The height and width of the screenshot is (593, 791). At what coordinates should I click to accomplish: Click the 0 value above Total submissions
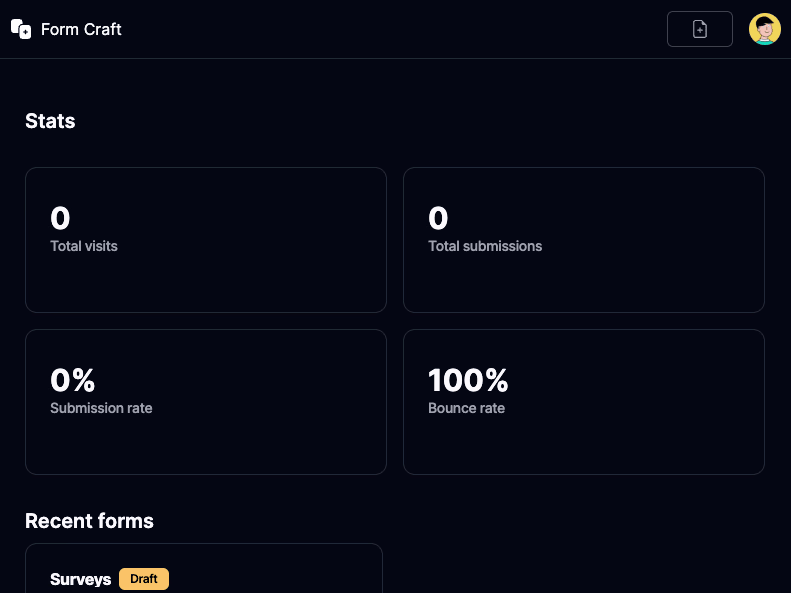click(x=438, y=218)
